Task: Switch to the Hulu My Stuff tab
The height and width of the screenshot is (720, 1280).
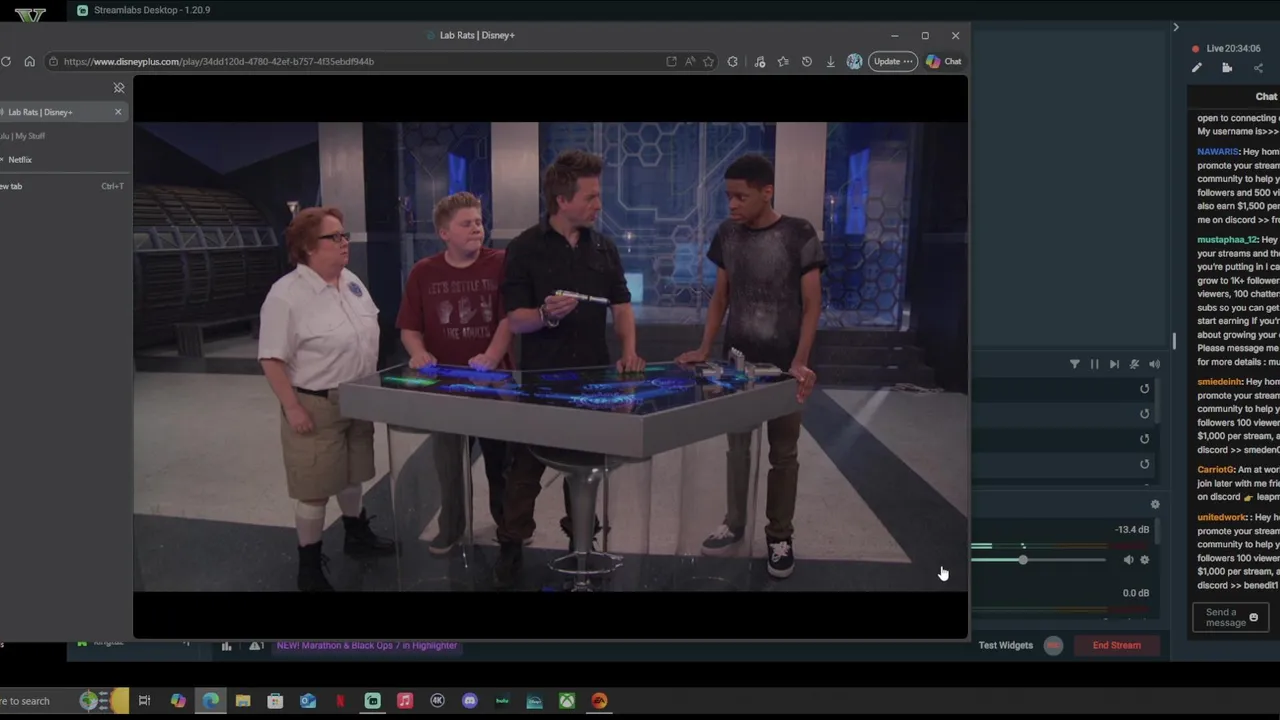Action: coord(62,136)
